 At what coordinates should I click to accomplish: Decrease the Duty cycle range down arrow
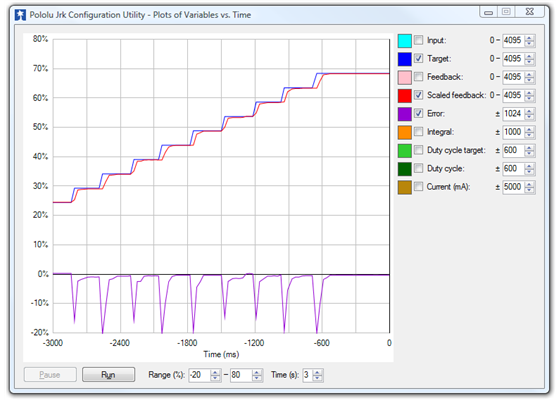point(529,172)
